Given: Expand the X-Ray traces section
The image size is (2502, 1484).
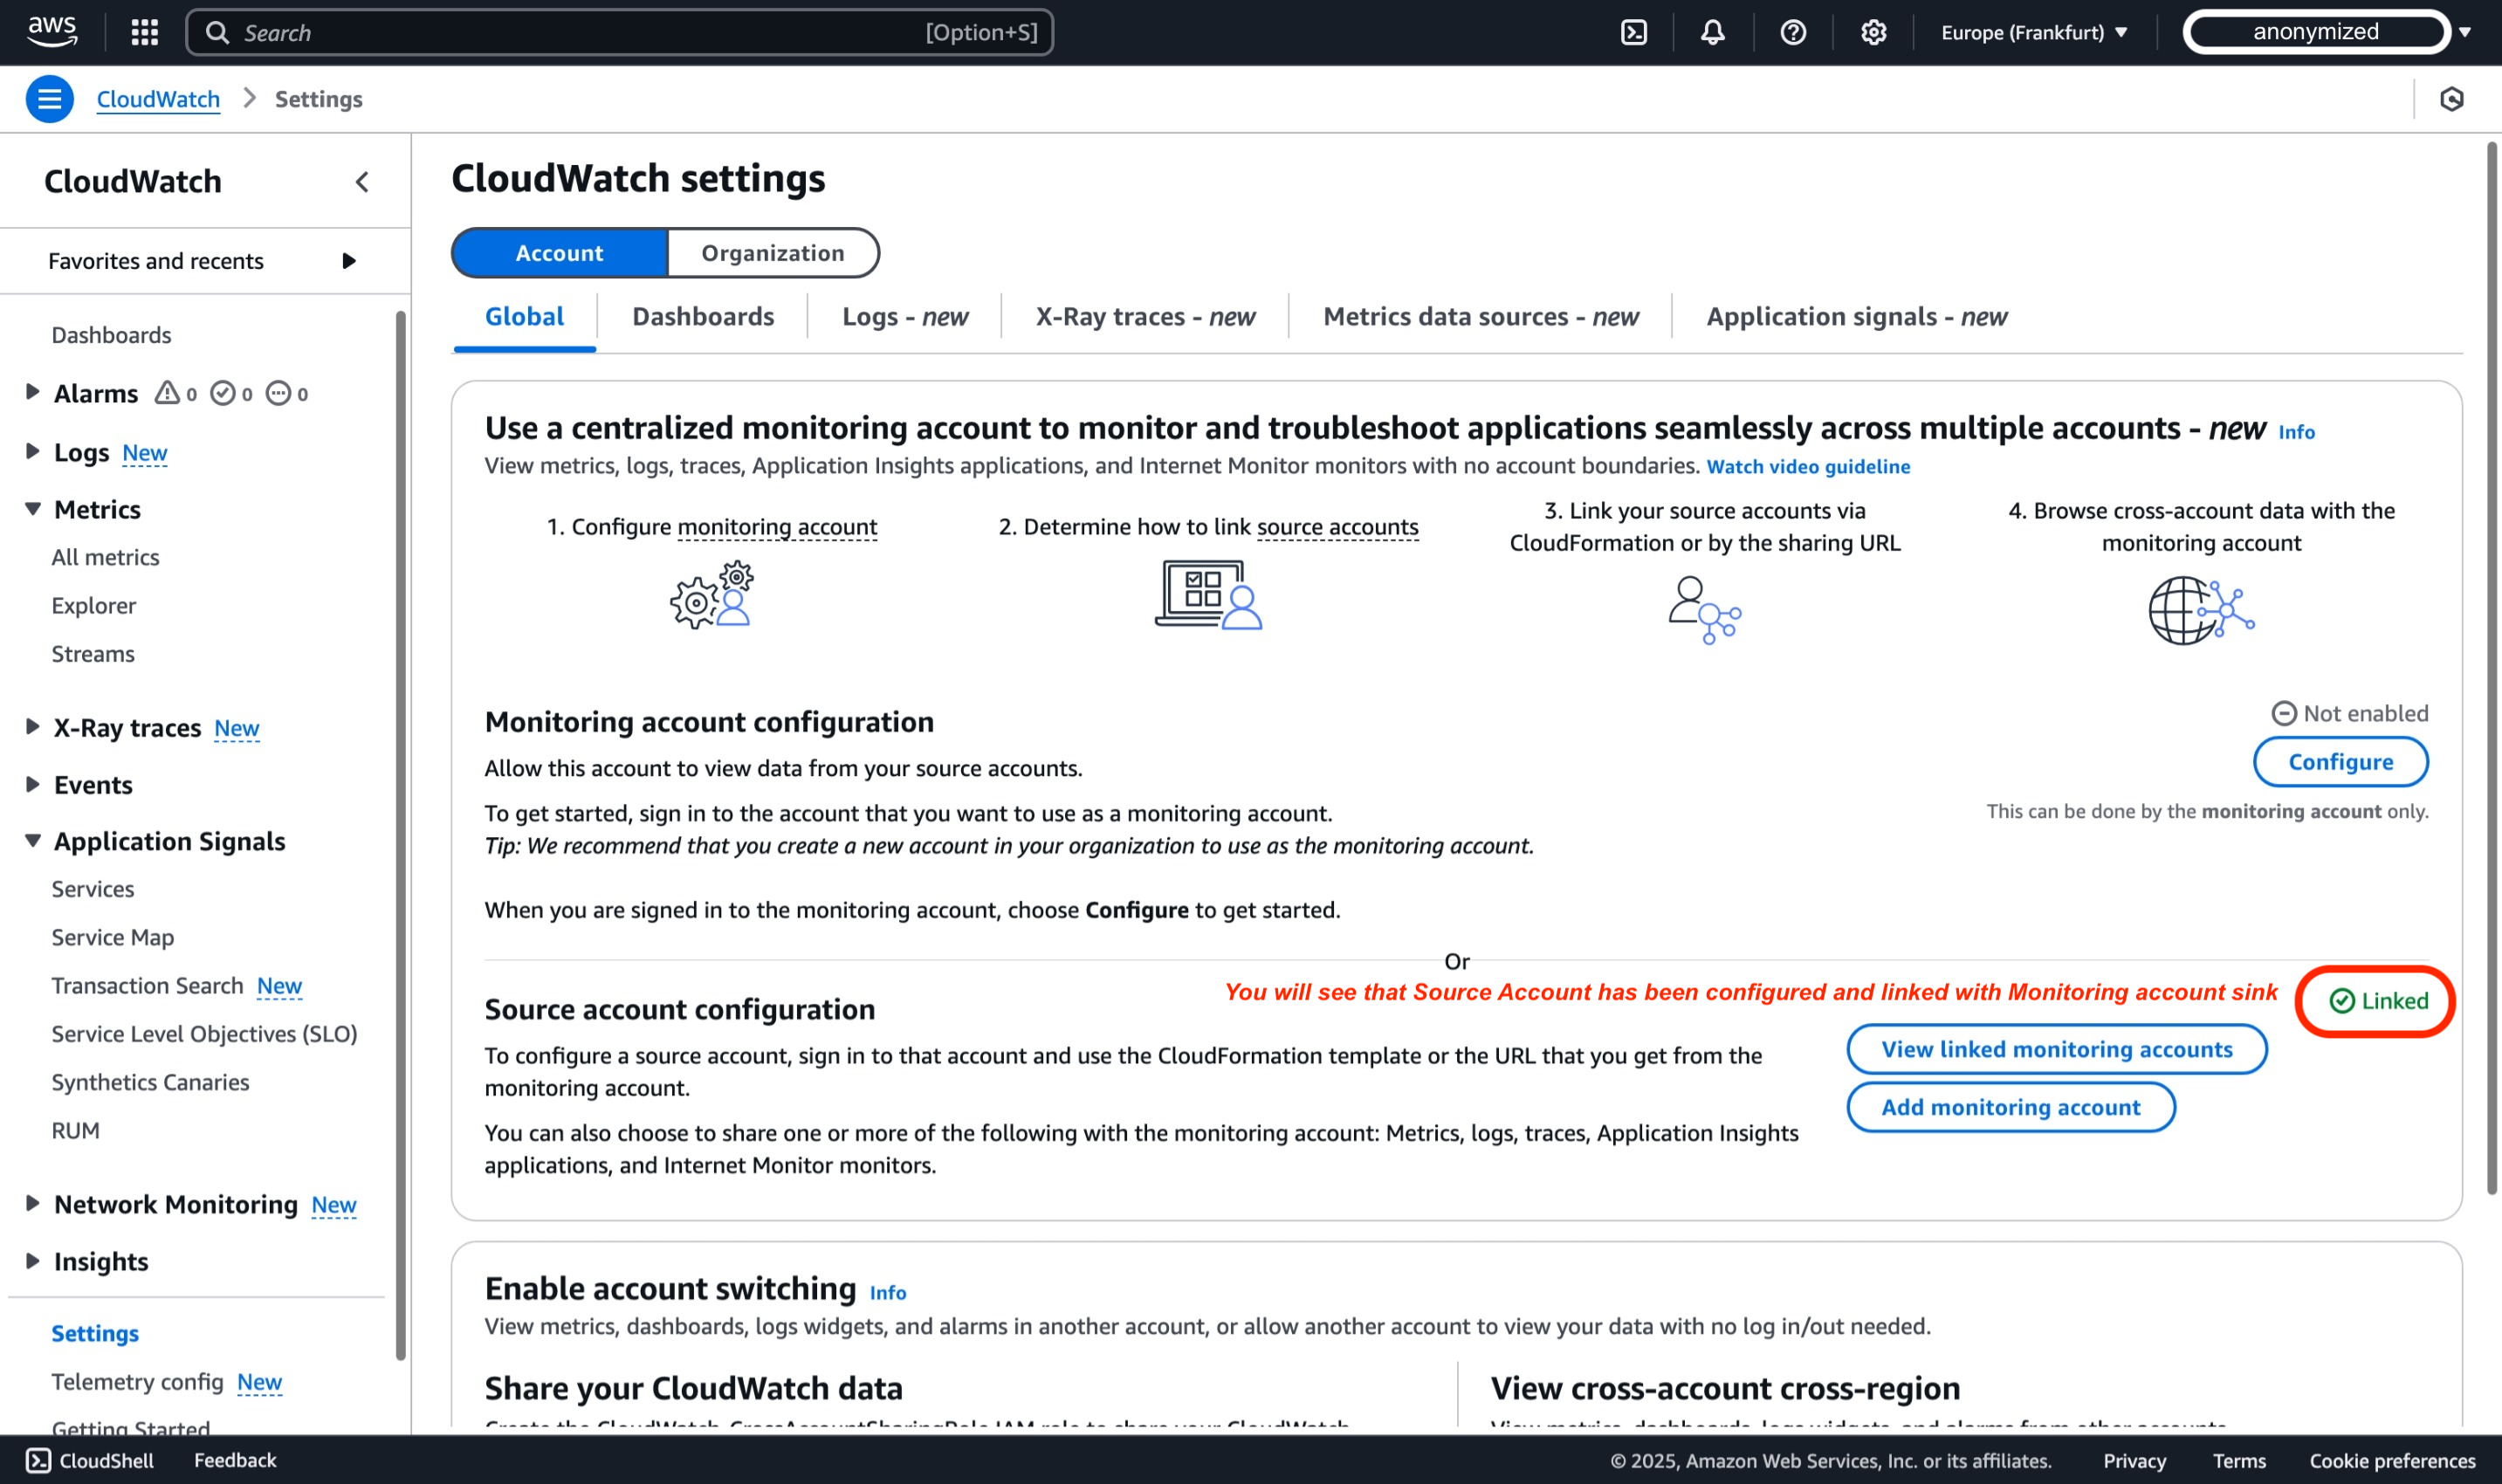Looking at the screenshot, I should 32,726.
